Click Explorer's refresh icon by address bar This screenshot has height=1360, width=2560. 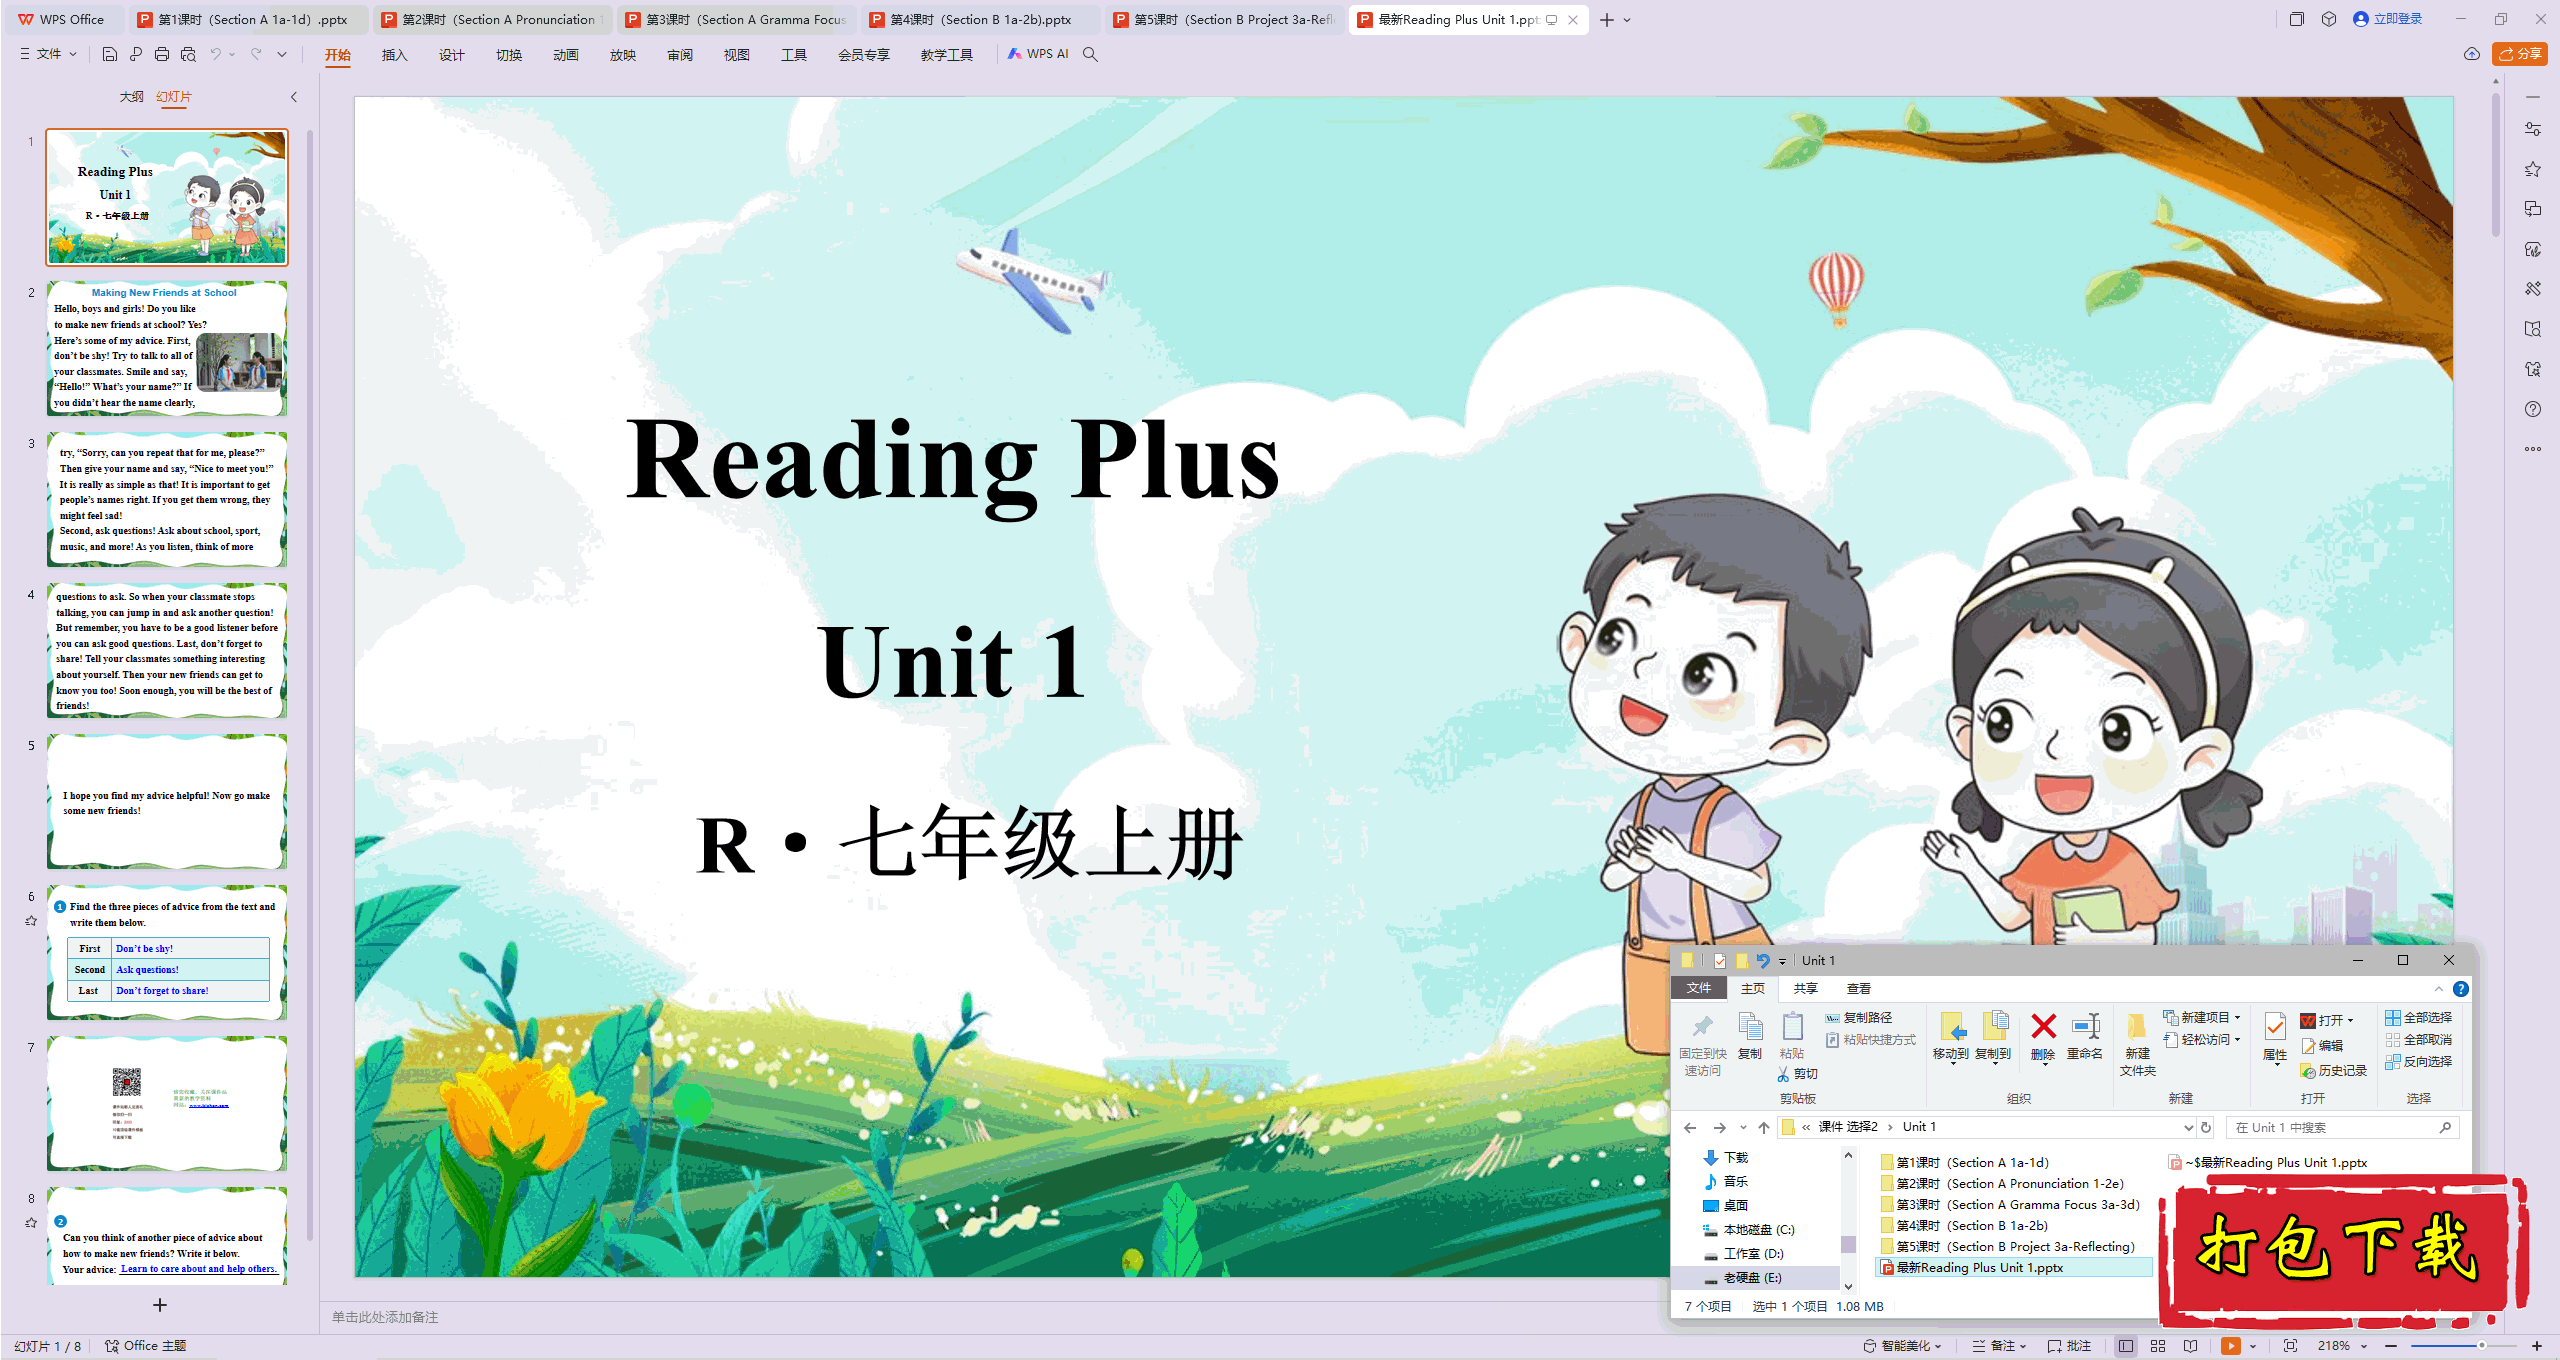click(2206, 1127)
